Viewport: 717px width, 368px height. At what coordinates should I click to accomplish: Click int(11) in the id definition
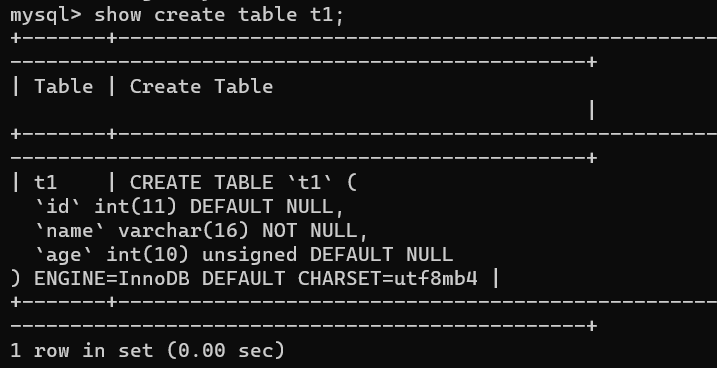136,207
